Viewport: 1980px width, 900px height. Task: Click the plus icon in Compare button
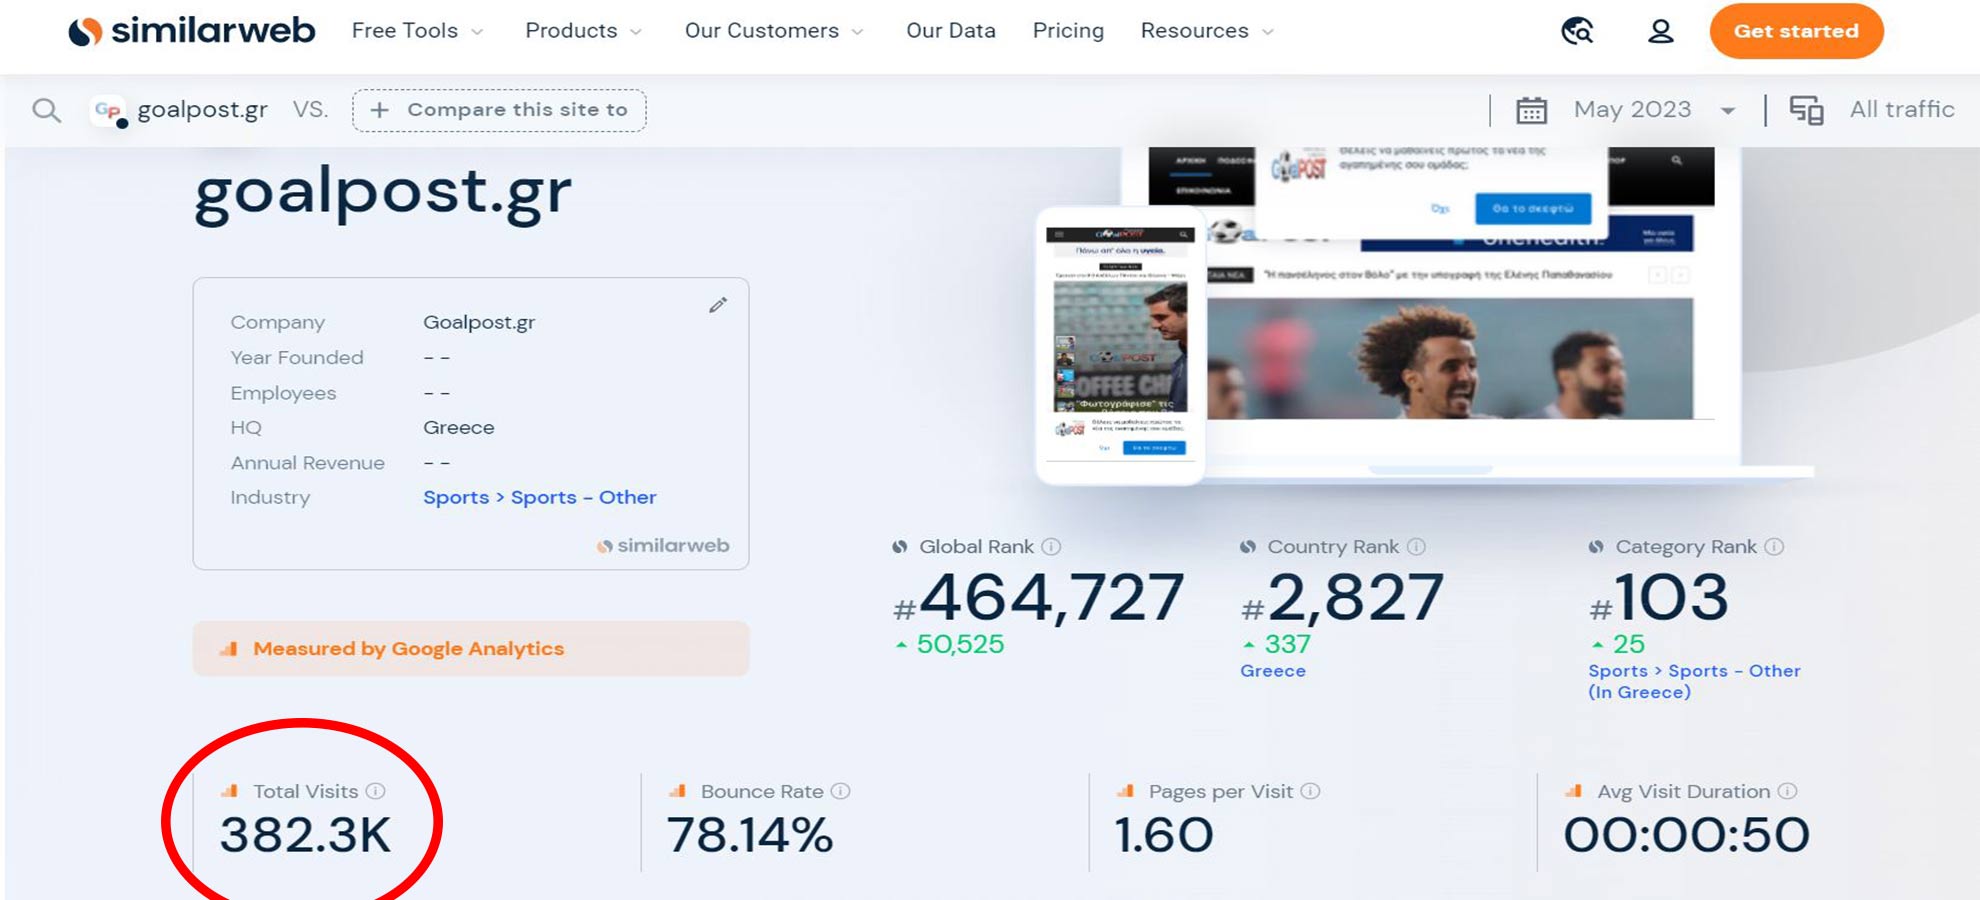tap(379, 110)
